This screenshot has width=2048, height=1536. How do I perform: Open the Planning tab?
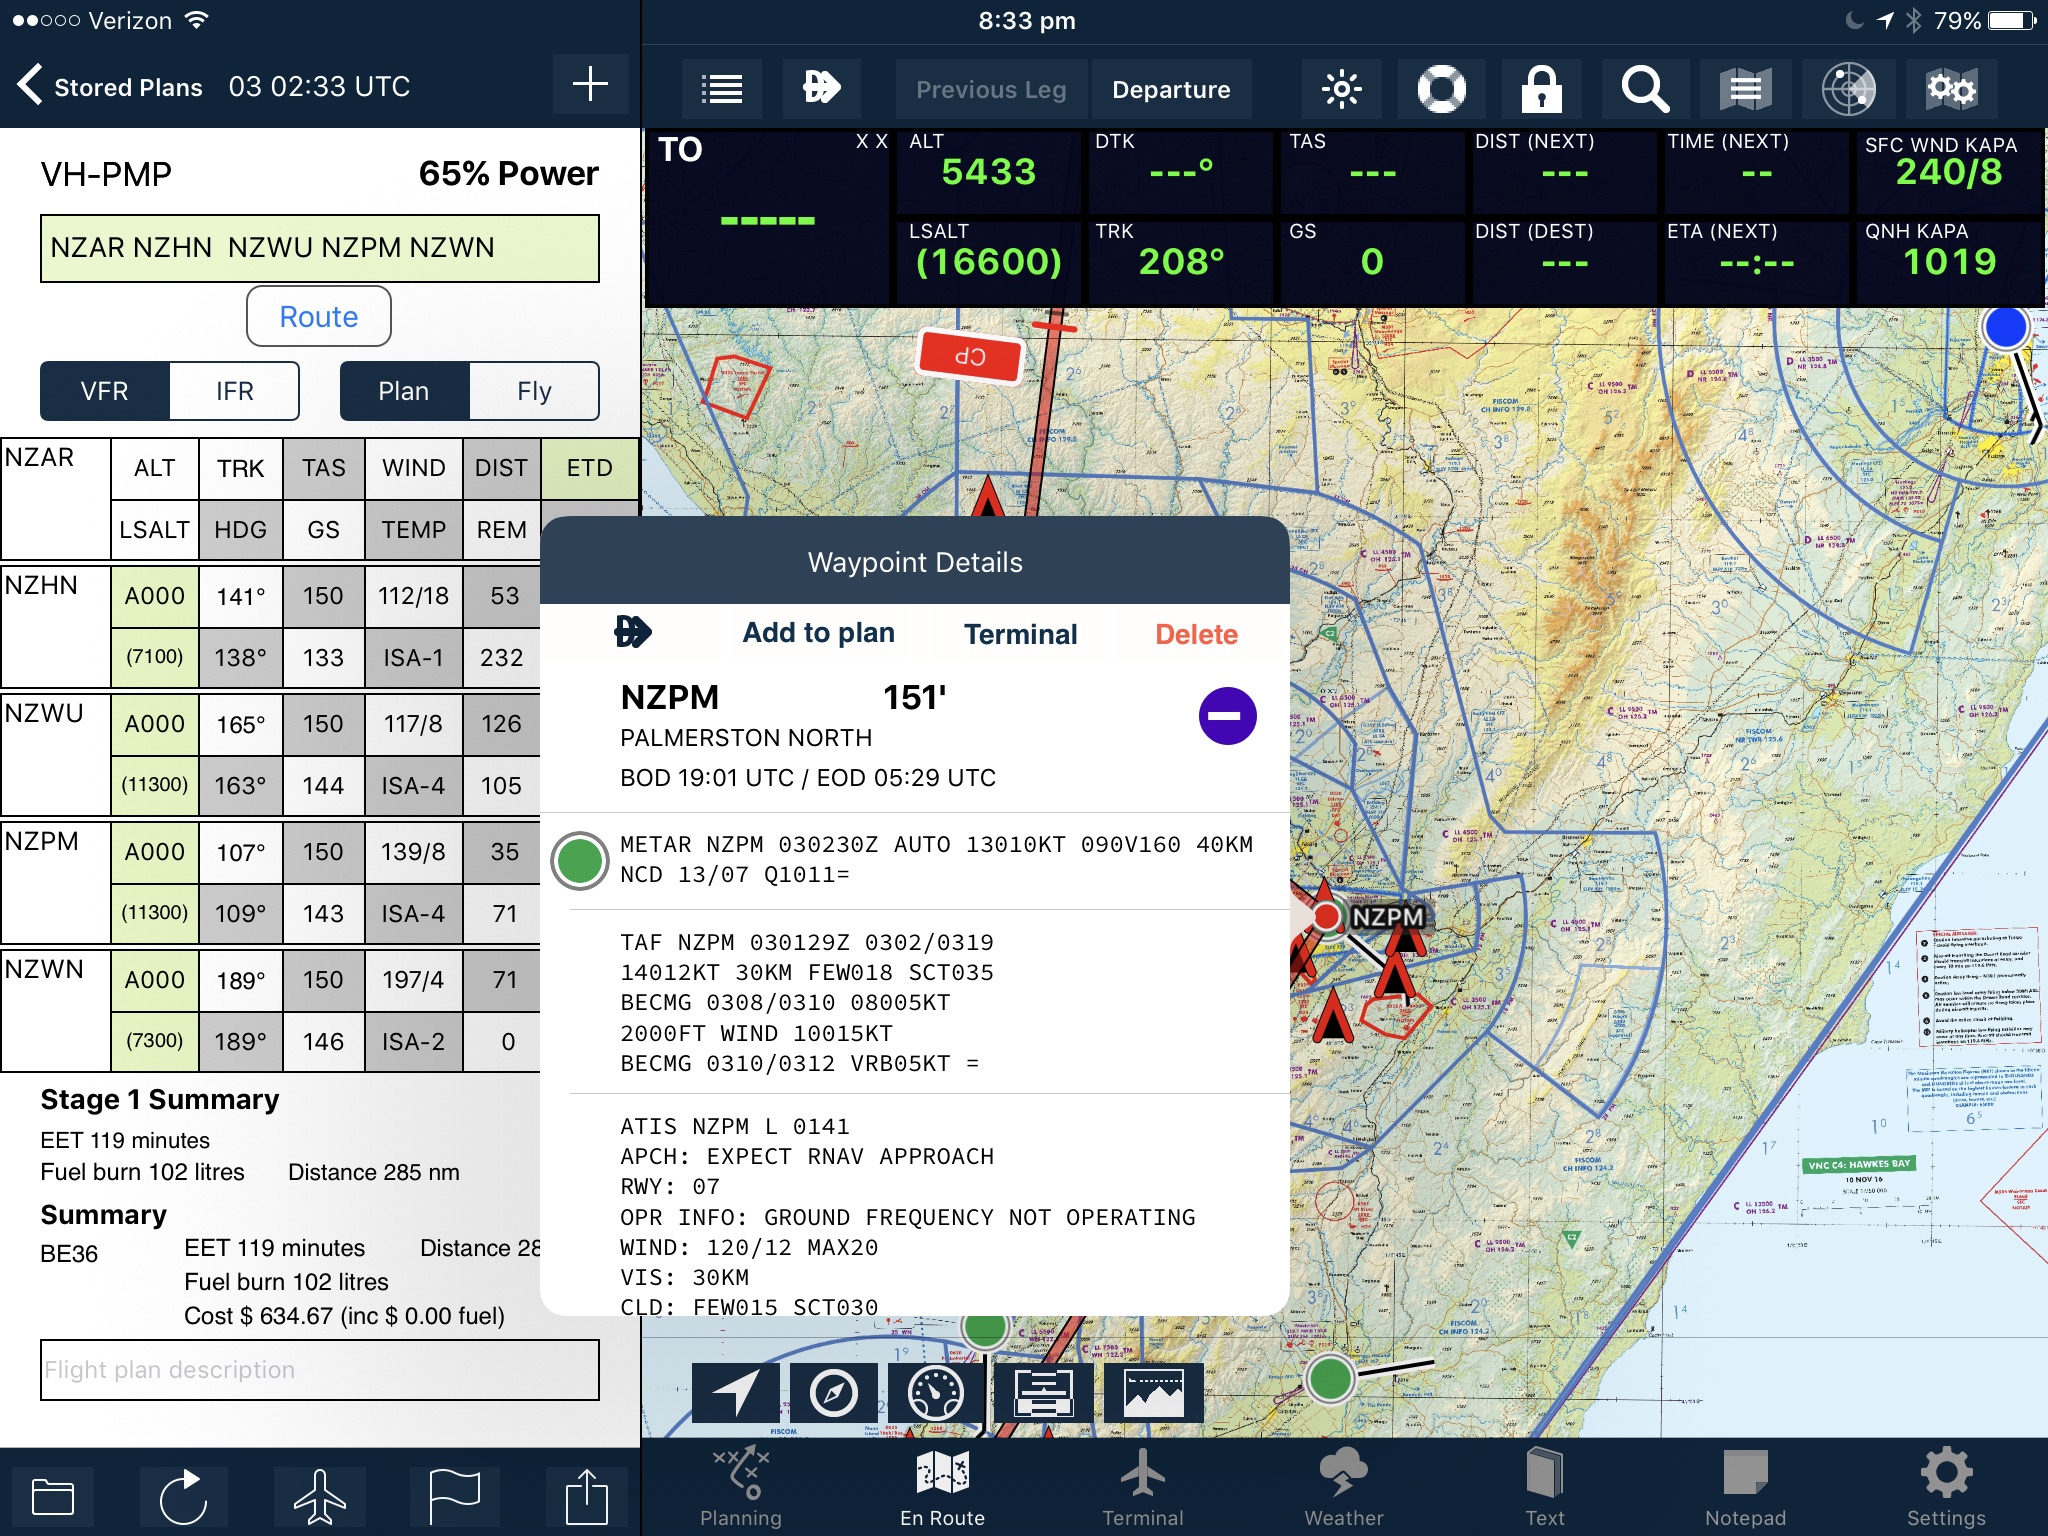741,1488
